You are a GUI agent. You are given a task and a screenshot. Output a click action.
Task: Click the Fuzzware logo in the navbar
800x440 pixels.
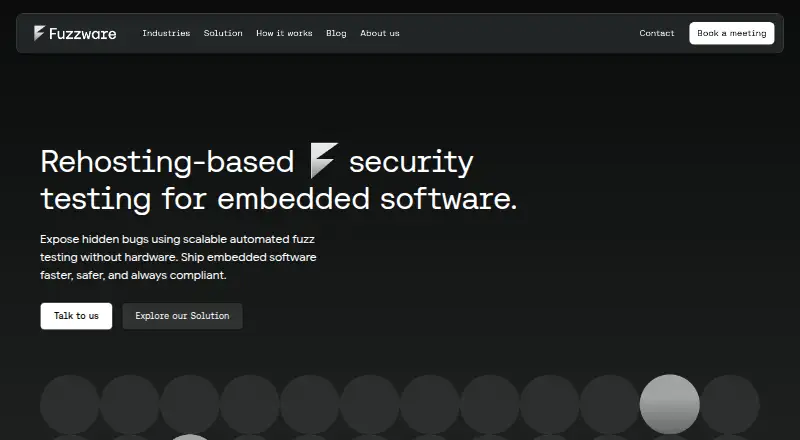click(75, 33)
